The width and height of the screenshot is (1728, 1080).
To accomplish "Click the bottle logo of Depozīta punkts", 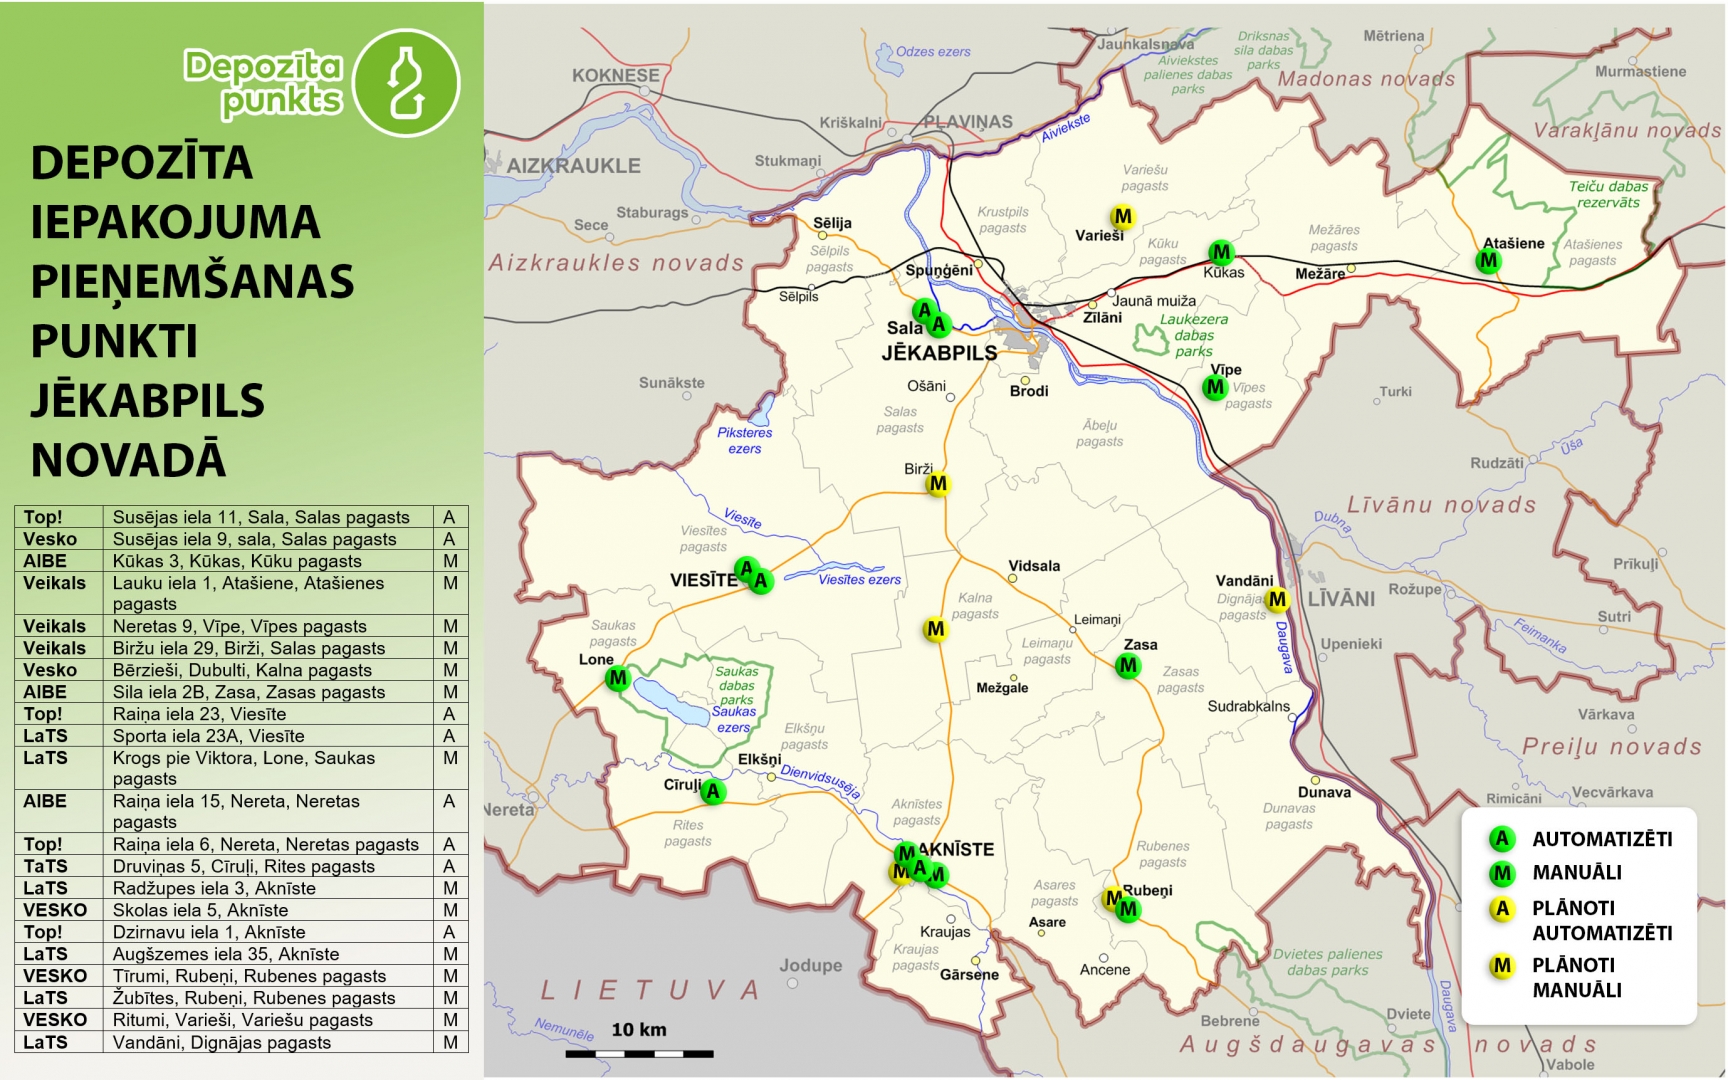I will point(406,83).
